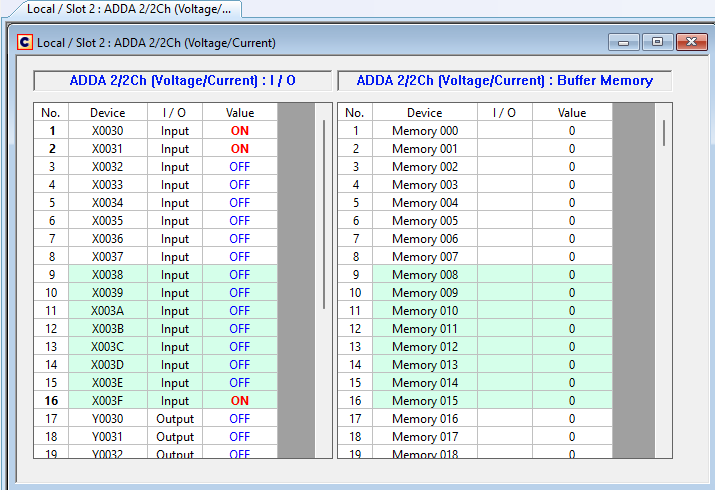Click the X0038 device cell

(x=107, y=275)
